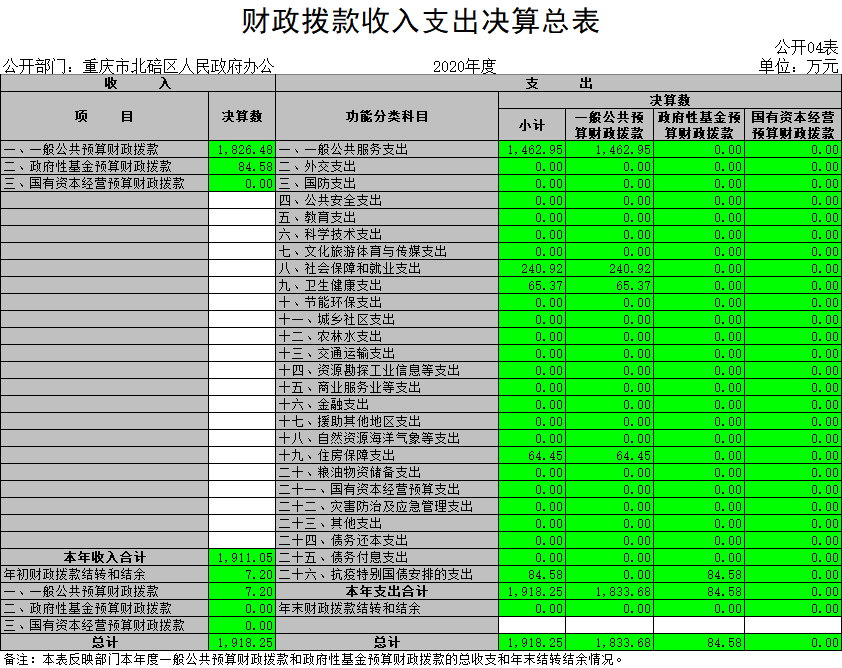Click the 项目 column header
The height and width of the screenshot is (668, 842).
pos(105,117)
